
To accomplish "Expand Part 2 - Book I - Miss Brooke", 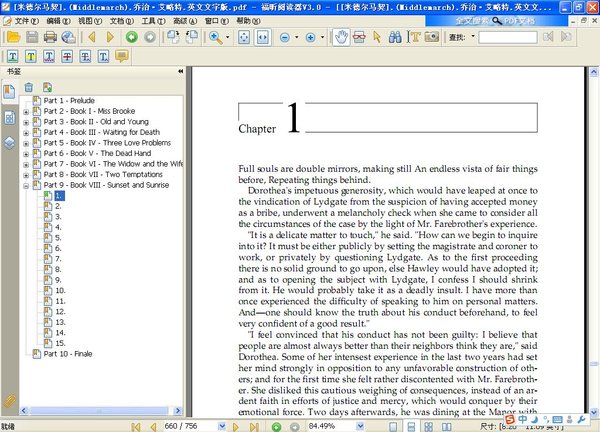I will [x=26, y=112].
